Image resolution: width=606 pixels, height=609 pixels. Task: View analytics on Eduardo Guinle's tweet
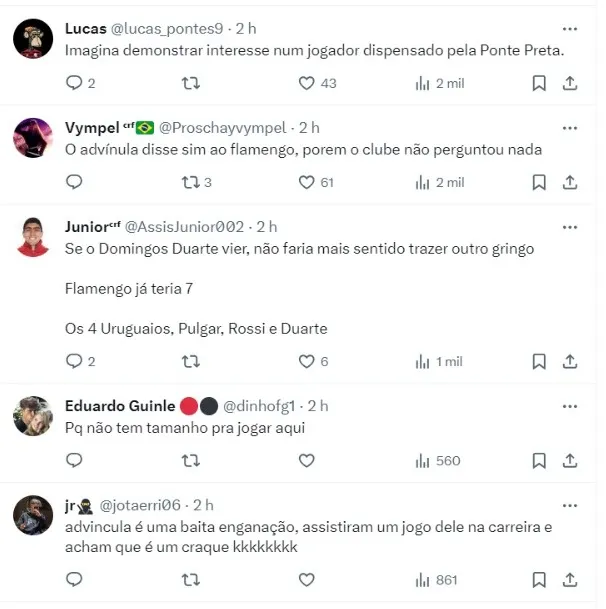pos(438,461)
